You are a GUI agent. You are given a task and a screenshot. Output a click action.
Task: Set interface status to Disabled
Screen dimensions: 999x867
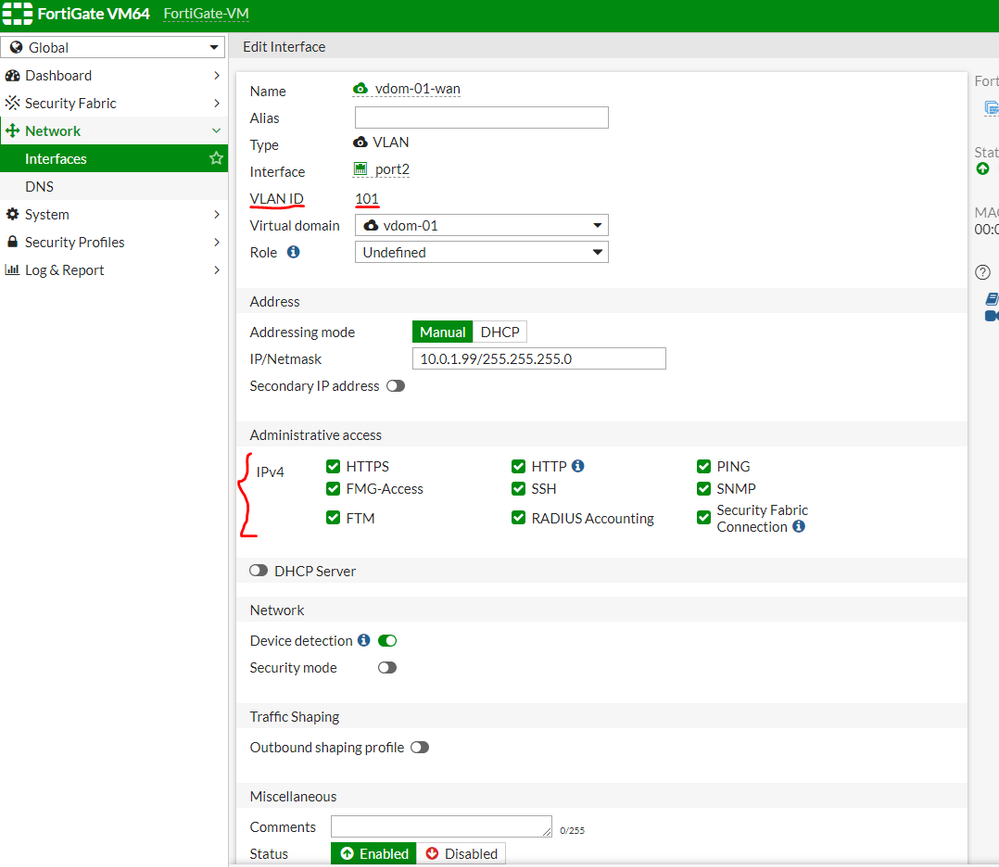[461, 854]
